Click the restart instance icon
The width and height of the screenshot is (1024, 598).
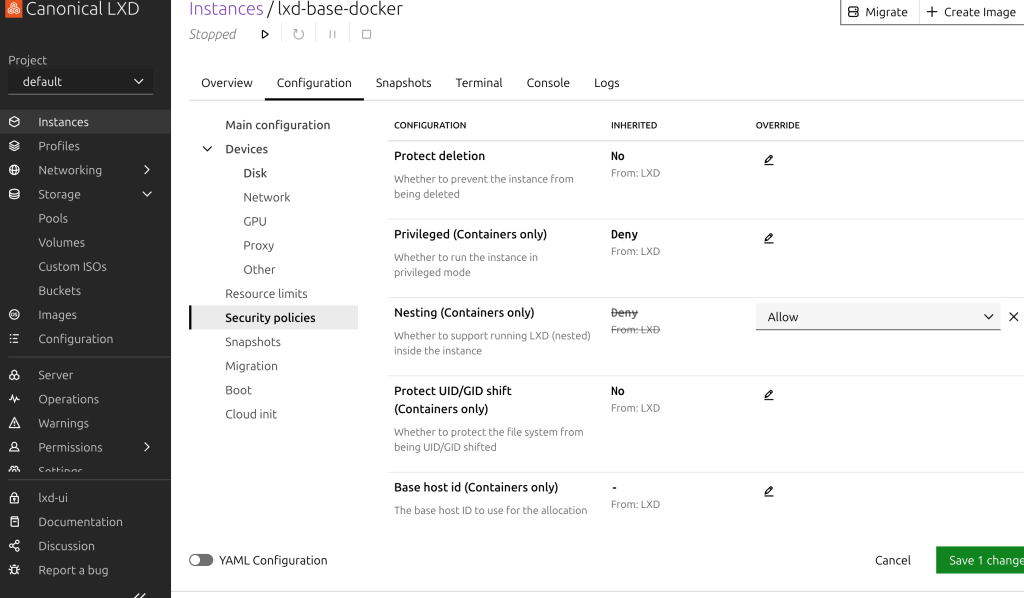[298, 34]
